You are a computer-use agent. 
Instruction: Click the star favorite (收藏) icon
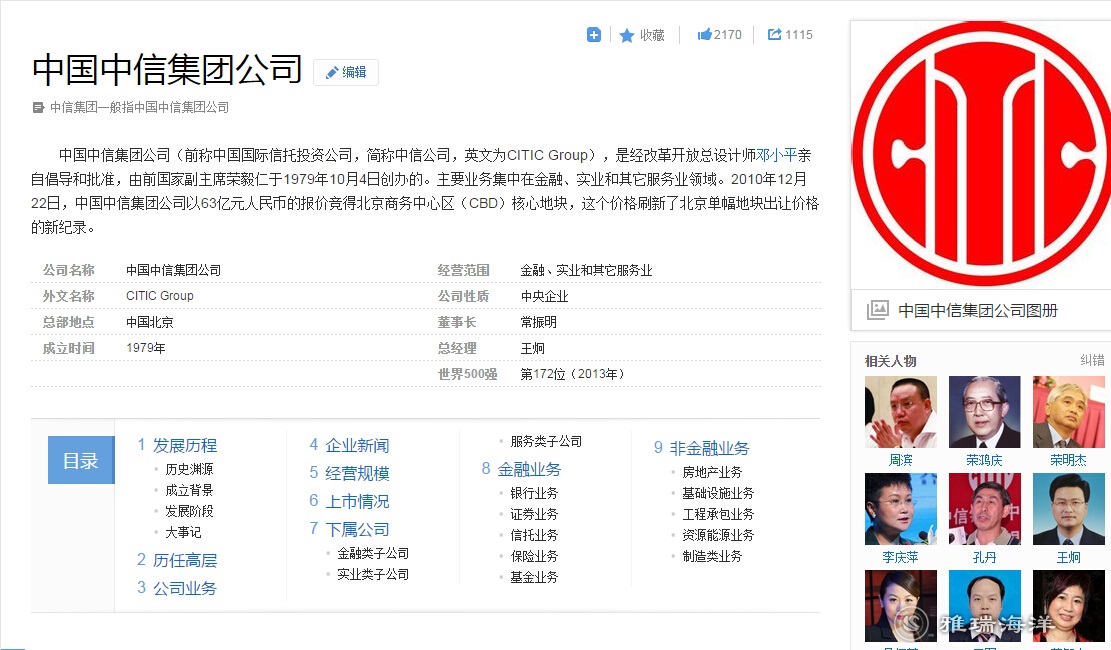[627, 35]
